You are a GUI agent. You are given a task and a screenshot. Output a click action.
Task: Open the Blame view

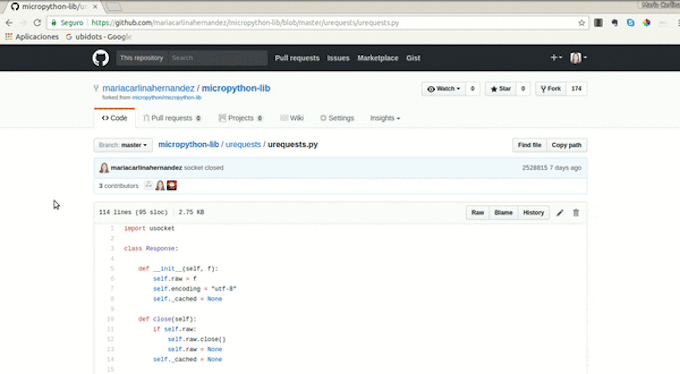pos(503,213)
